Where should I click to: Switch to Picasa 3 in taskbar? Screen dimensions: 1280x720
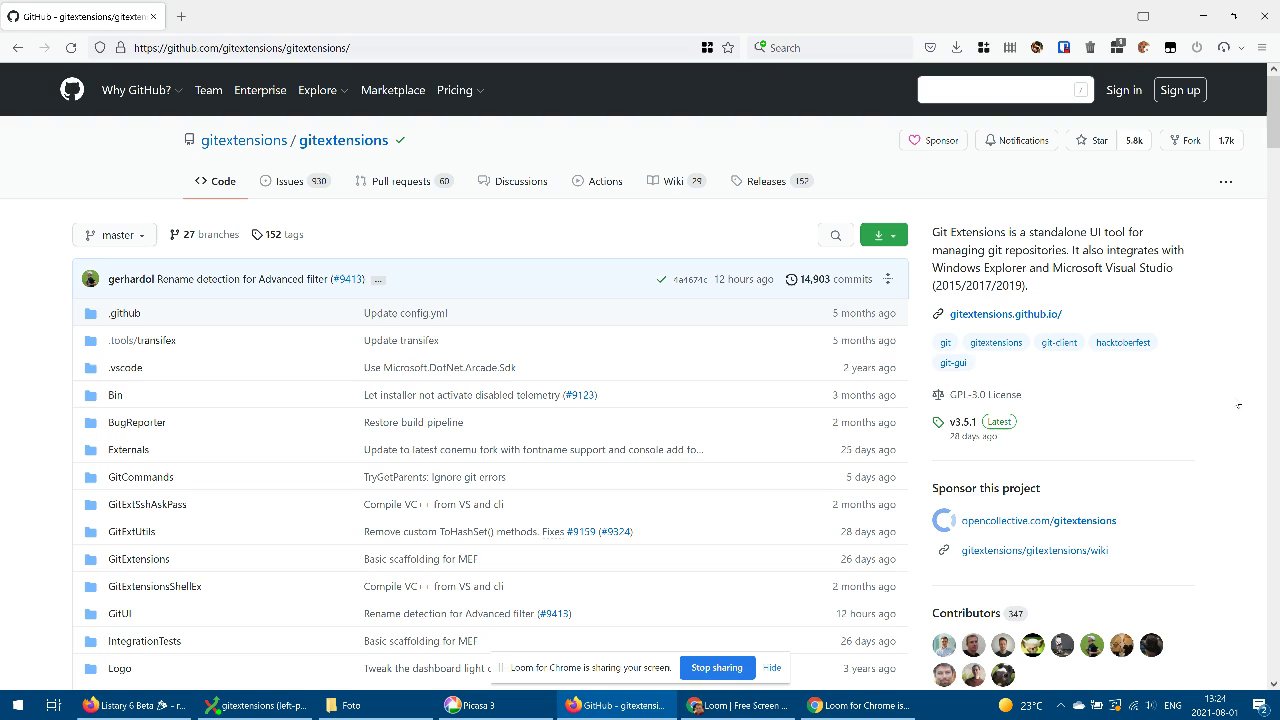click(497, 705)
